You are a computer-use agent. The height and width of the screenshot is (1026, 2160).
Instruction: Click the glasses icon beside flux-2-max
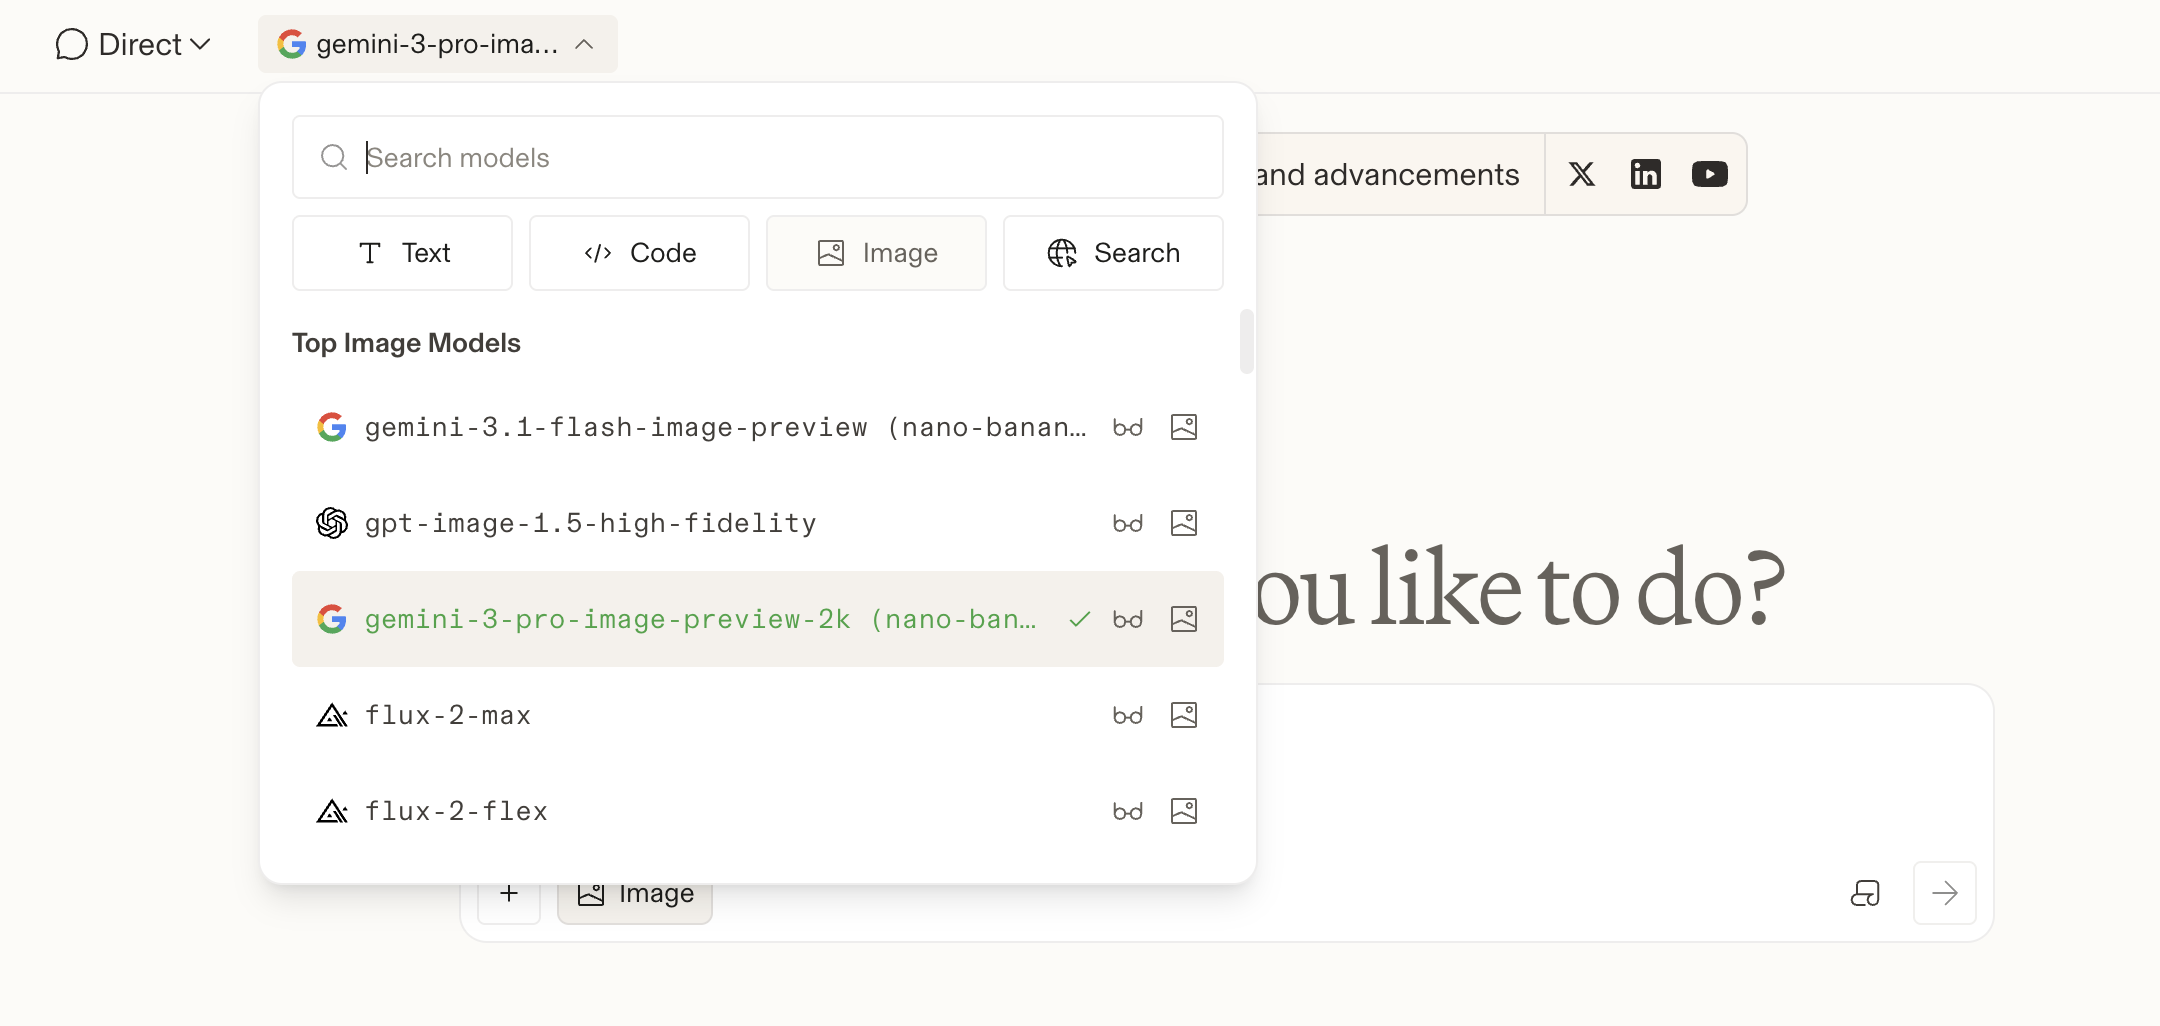(x=1127, y=716)
